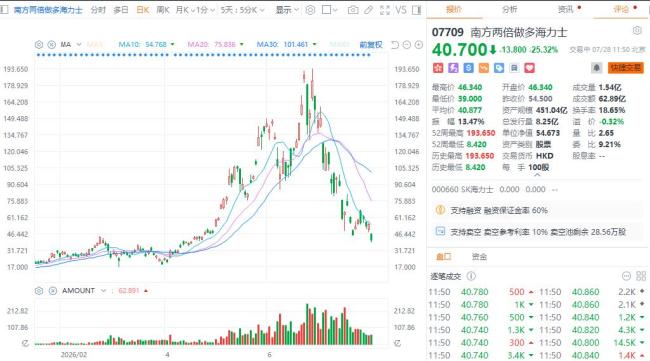Toggle MA10 line visibility arrow
Image resolution: width=650 pixels, height=361 pixels.
(x=172, y=44)
